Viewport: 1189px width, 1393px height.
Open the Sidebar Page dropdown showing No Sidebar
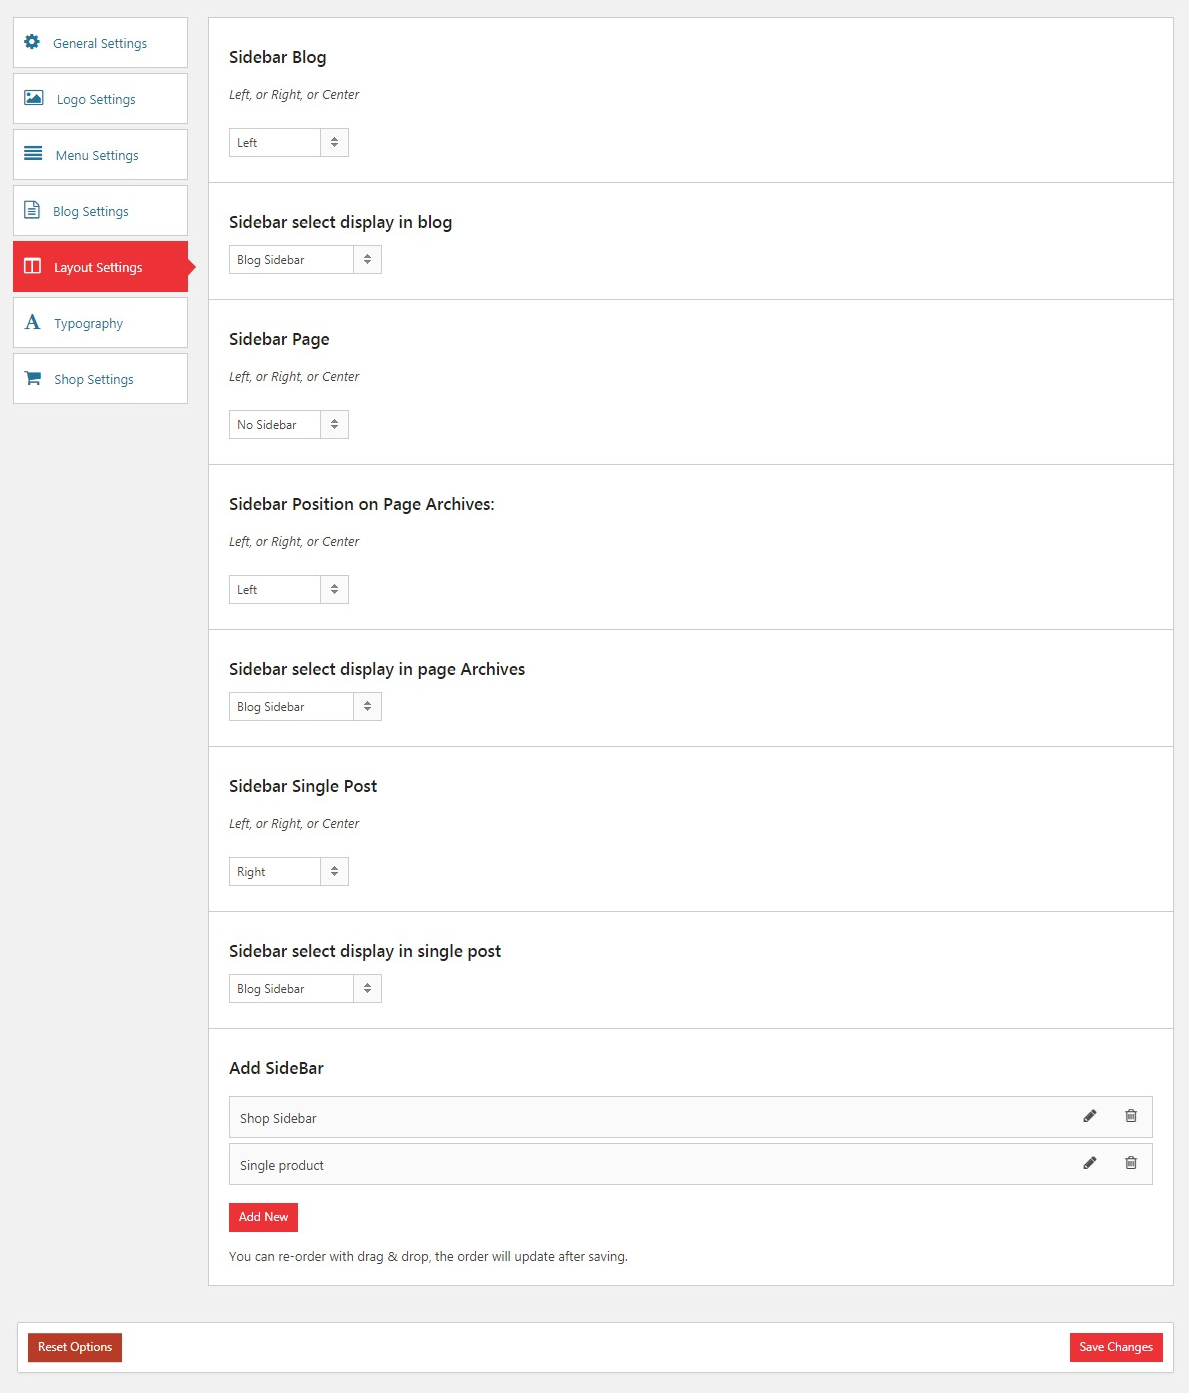(289, 425)
